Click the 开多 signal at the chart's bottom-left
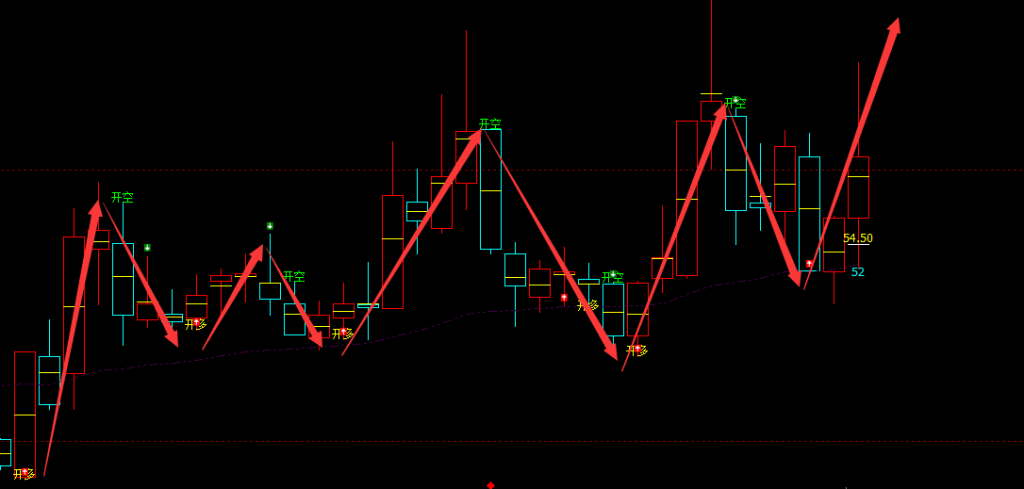This screenshot has height=489, width=1024. pos(24,473)
